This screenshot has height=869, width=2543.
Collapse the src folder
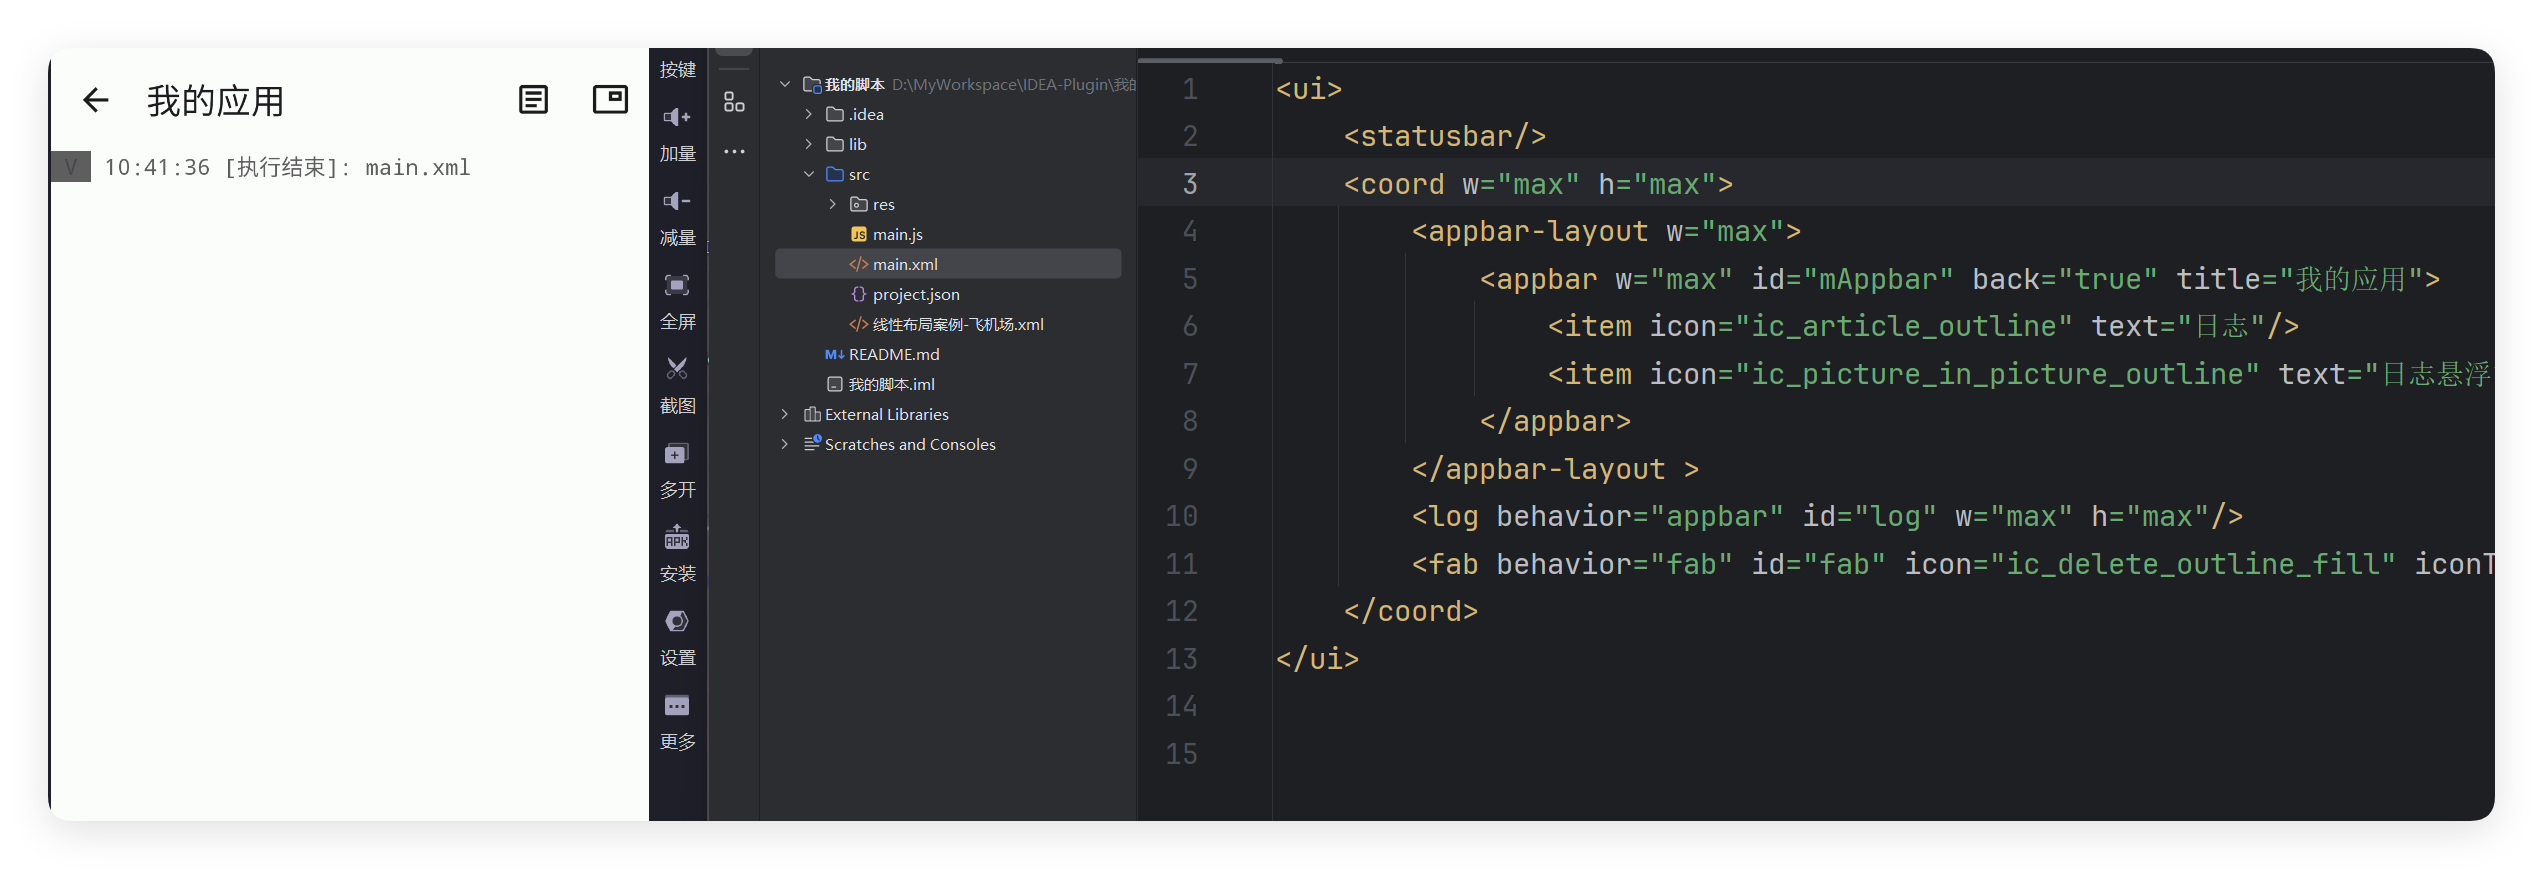pos(809,175)
